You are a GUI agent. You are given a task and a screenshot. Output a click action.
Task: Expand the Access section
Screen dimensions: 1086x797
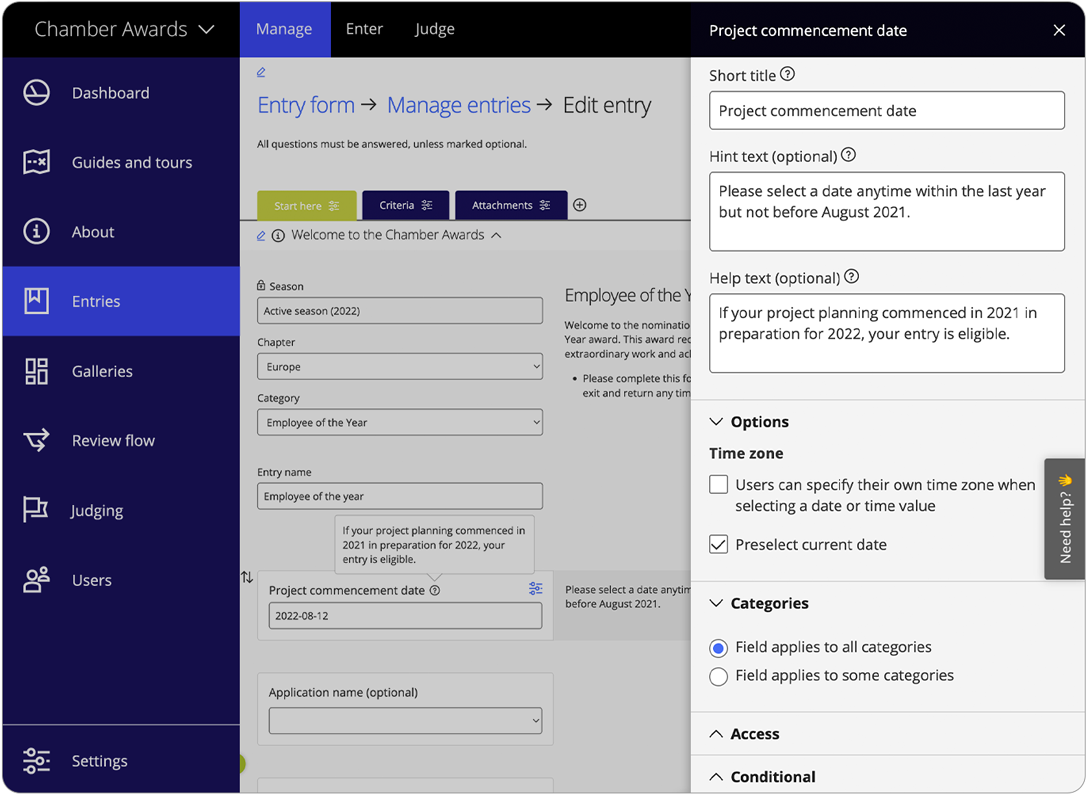tap(716, 733)
